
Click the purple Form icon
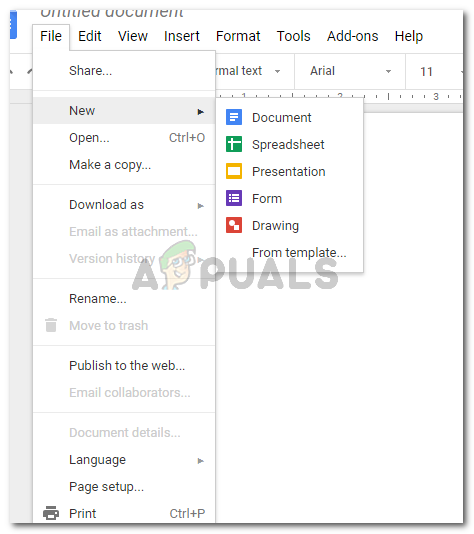(x=234, y=198)
